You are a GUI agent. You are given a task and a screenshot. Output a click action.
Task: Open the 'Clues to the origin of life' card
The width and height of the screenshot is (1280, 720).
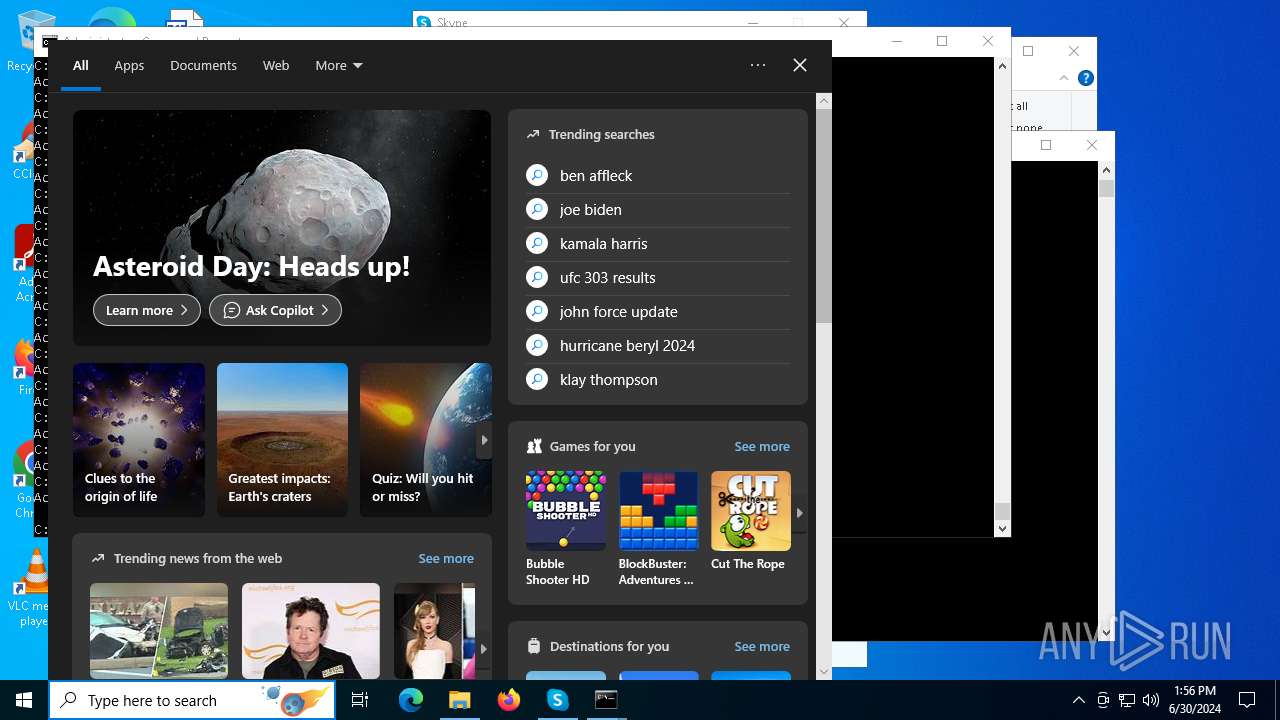[x=139, y=440]
